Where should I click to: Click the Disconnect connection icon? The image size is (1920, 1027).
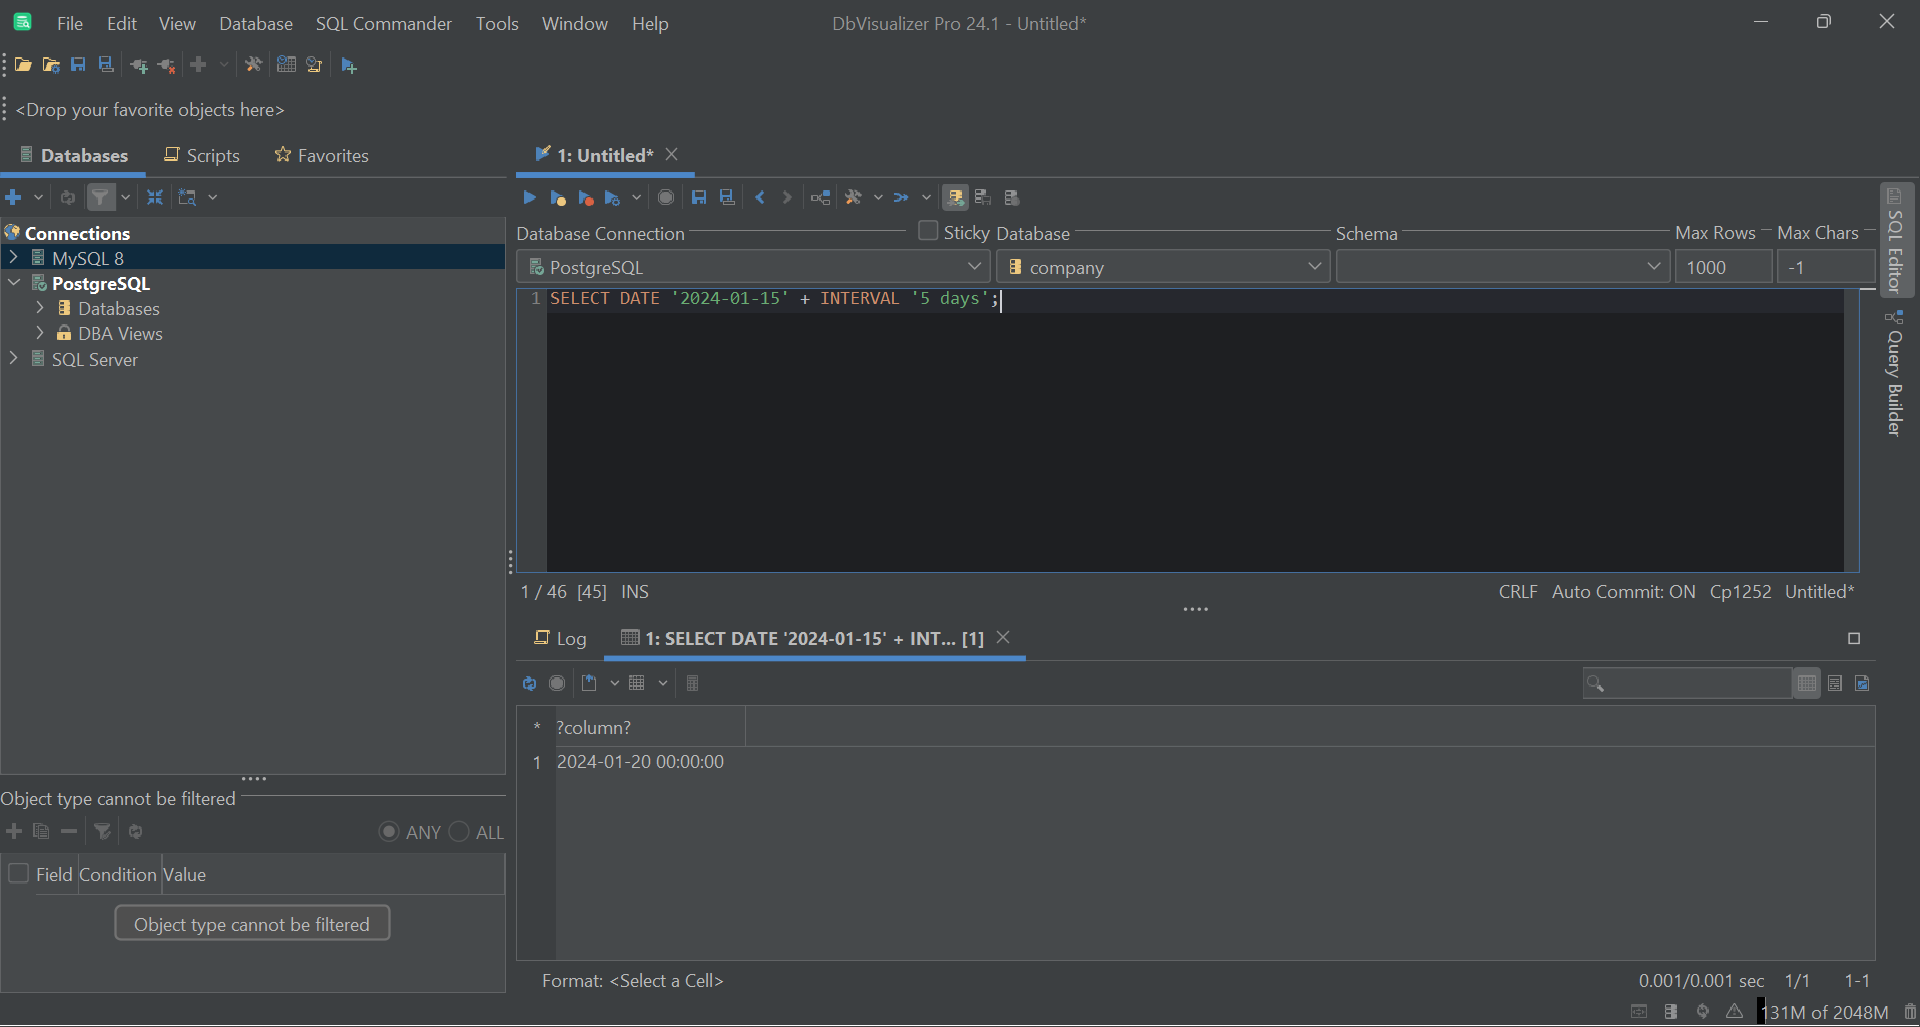(167, 64)
